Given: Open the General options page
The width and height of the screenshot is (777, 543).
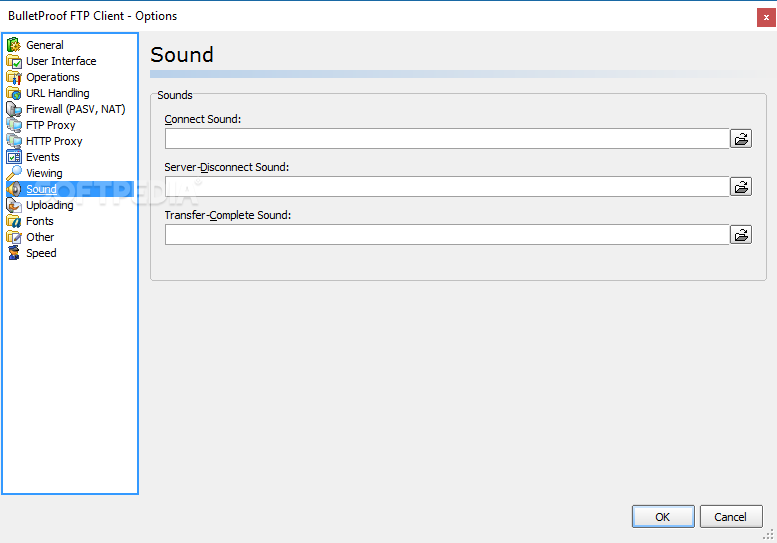Looking at the screenshot, I should 45,45.
